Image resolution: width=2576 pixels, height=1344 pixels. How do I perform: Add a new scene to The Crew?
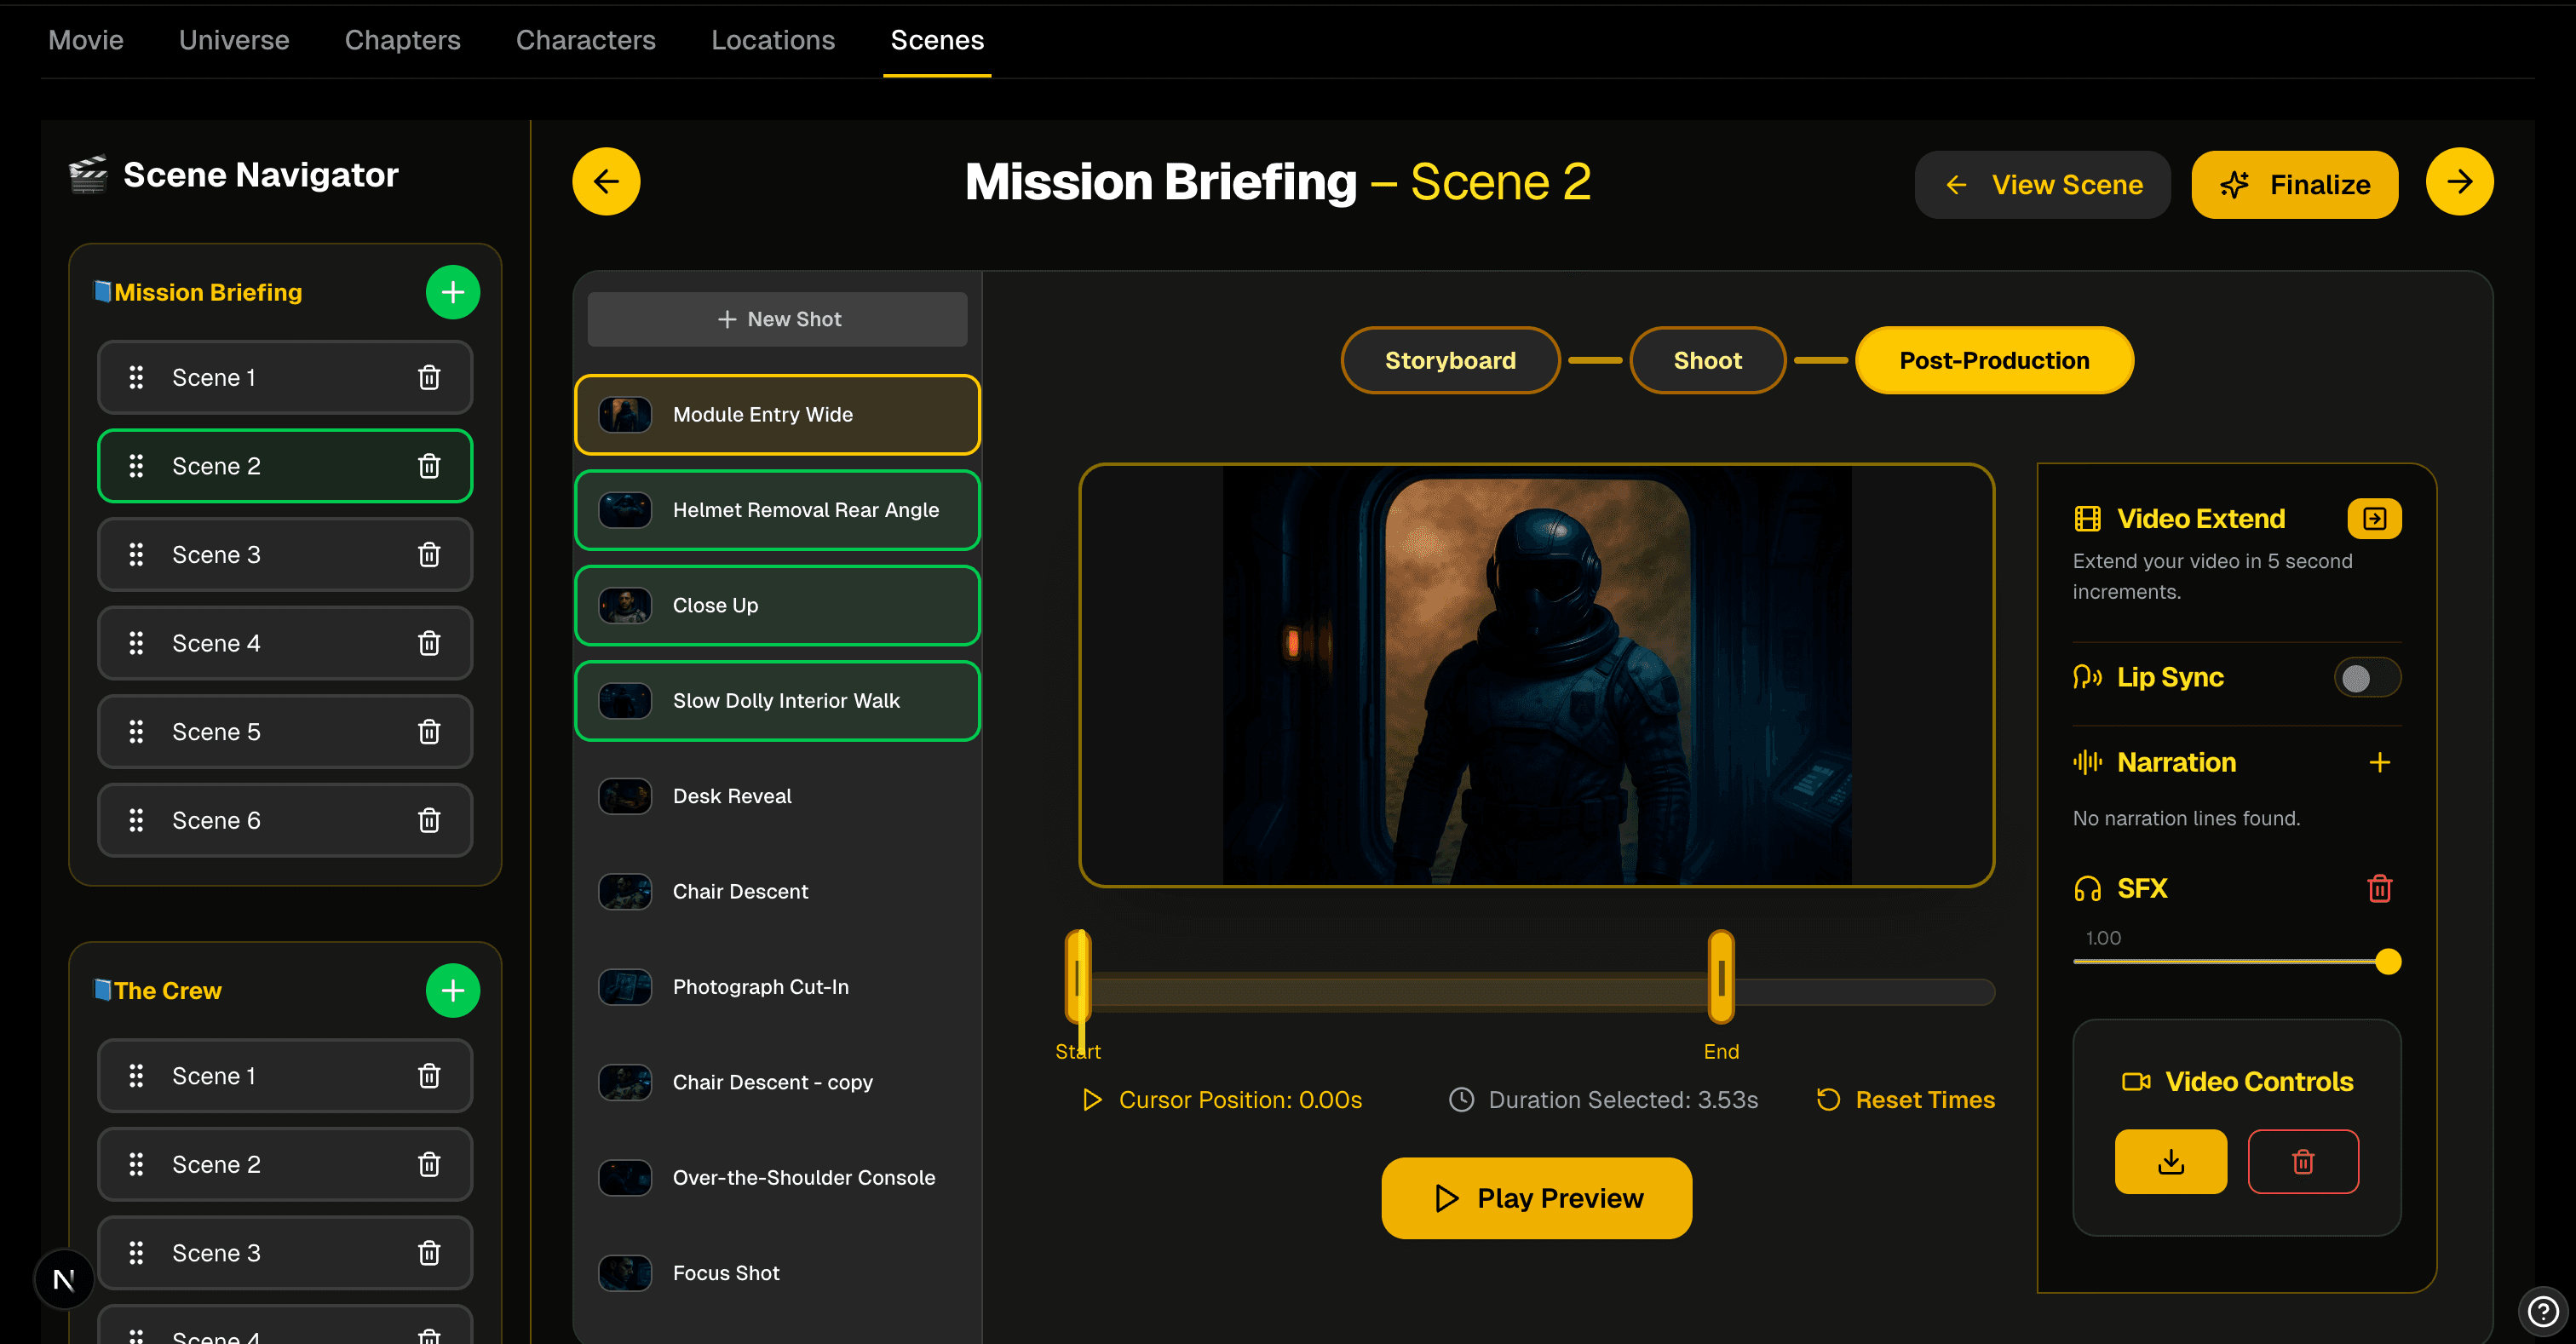tap(453, 990)
